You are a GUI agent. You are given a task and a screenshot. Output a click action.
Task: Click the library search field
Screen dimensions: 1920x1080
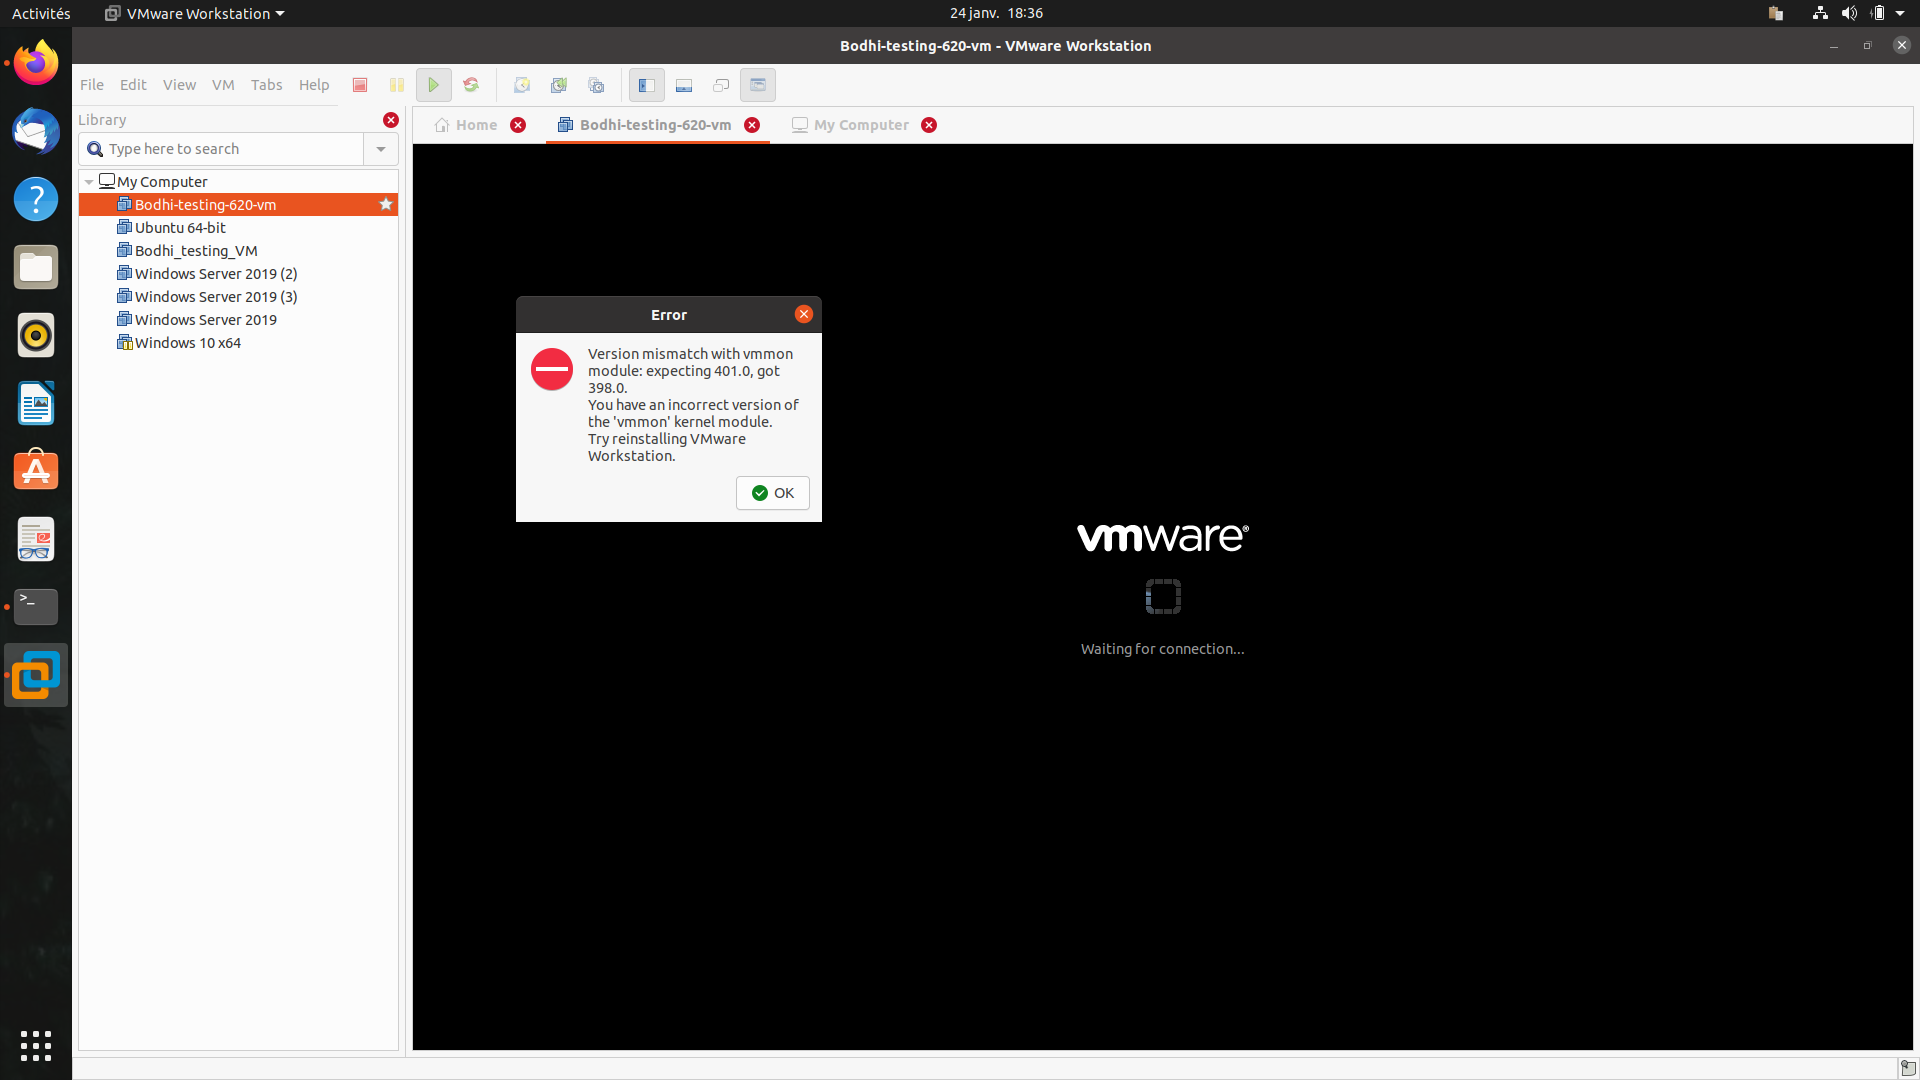[221, 149]
